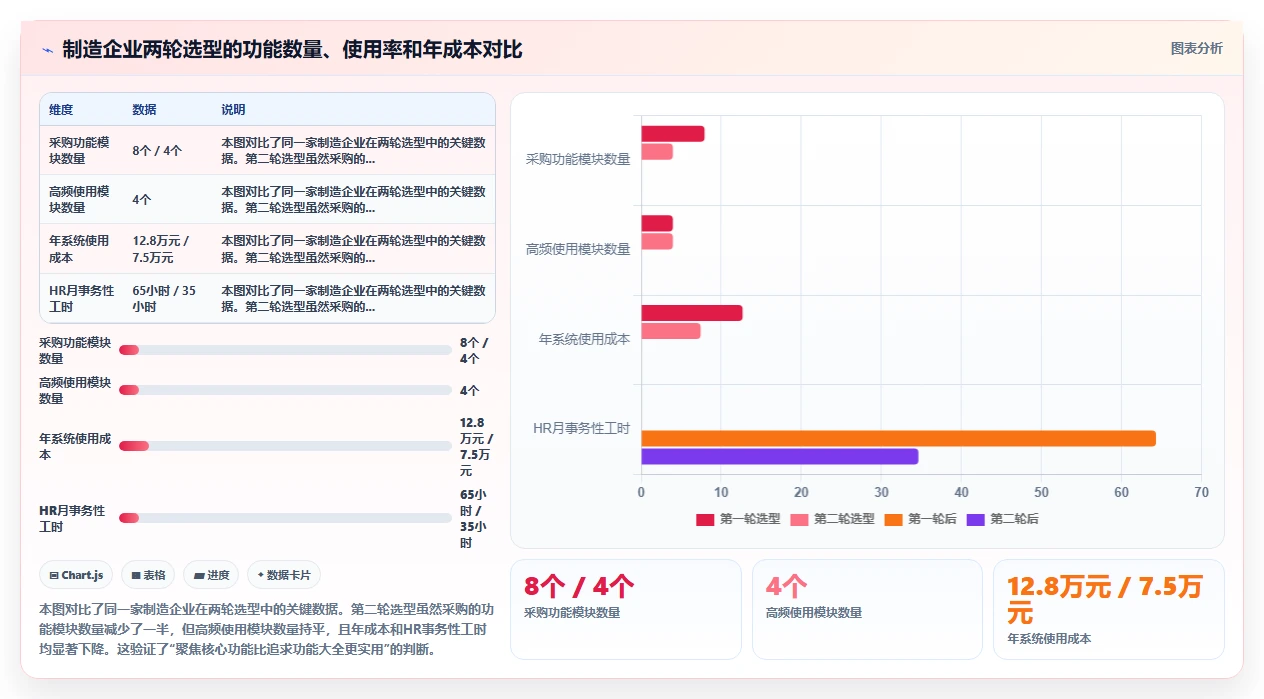Screen dimensions: 1264x699
Task: Click the purple 第二轮后 bar in the chart
Action: click(x=779, y=456)
